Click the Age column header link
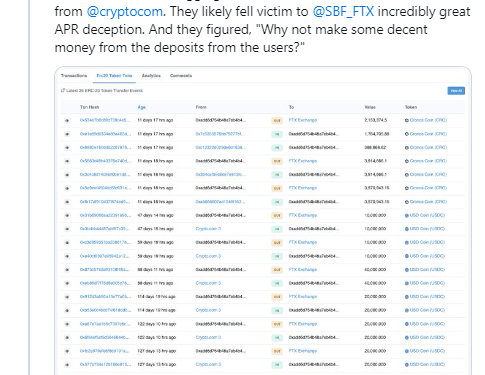The width and height of the screenshot is (485, 375). click(x=142, y=107)
